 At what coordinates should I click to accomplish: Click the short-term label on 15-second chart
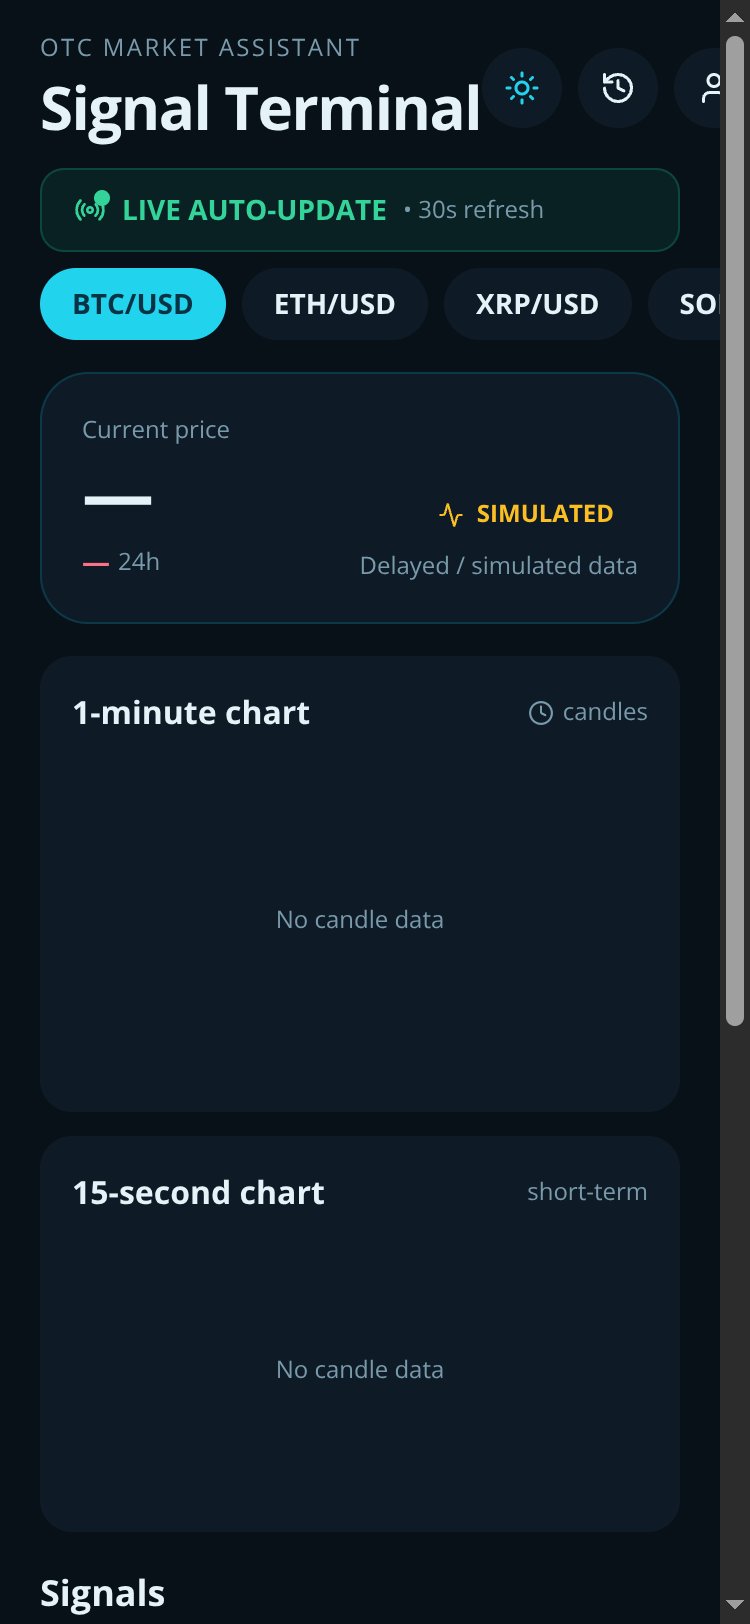[587, 1192]
